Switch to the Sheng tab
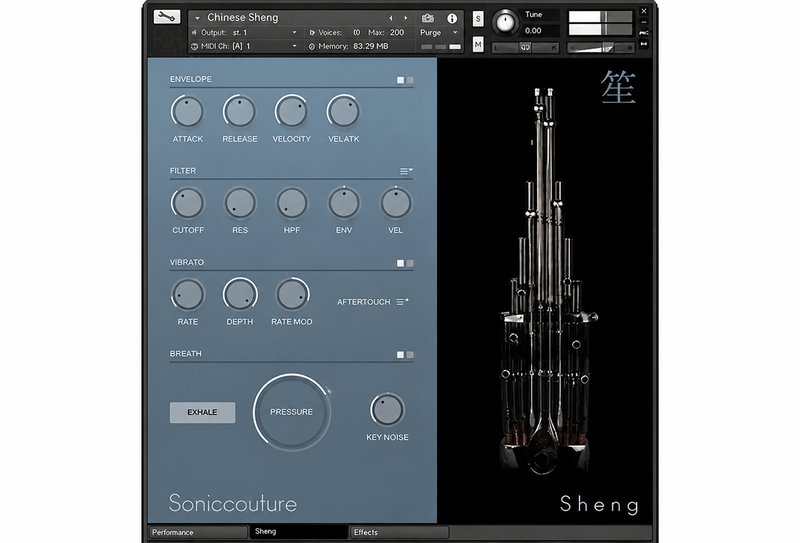The image size is (800, 543). (x=298, y=532)
